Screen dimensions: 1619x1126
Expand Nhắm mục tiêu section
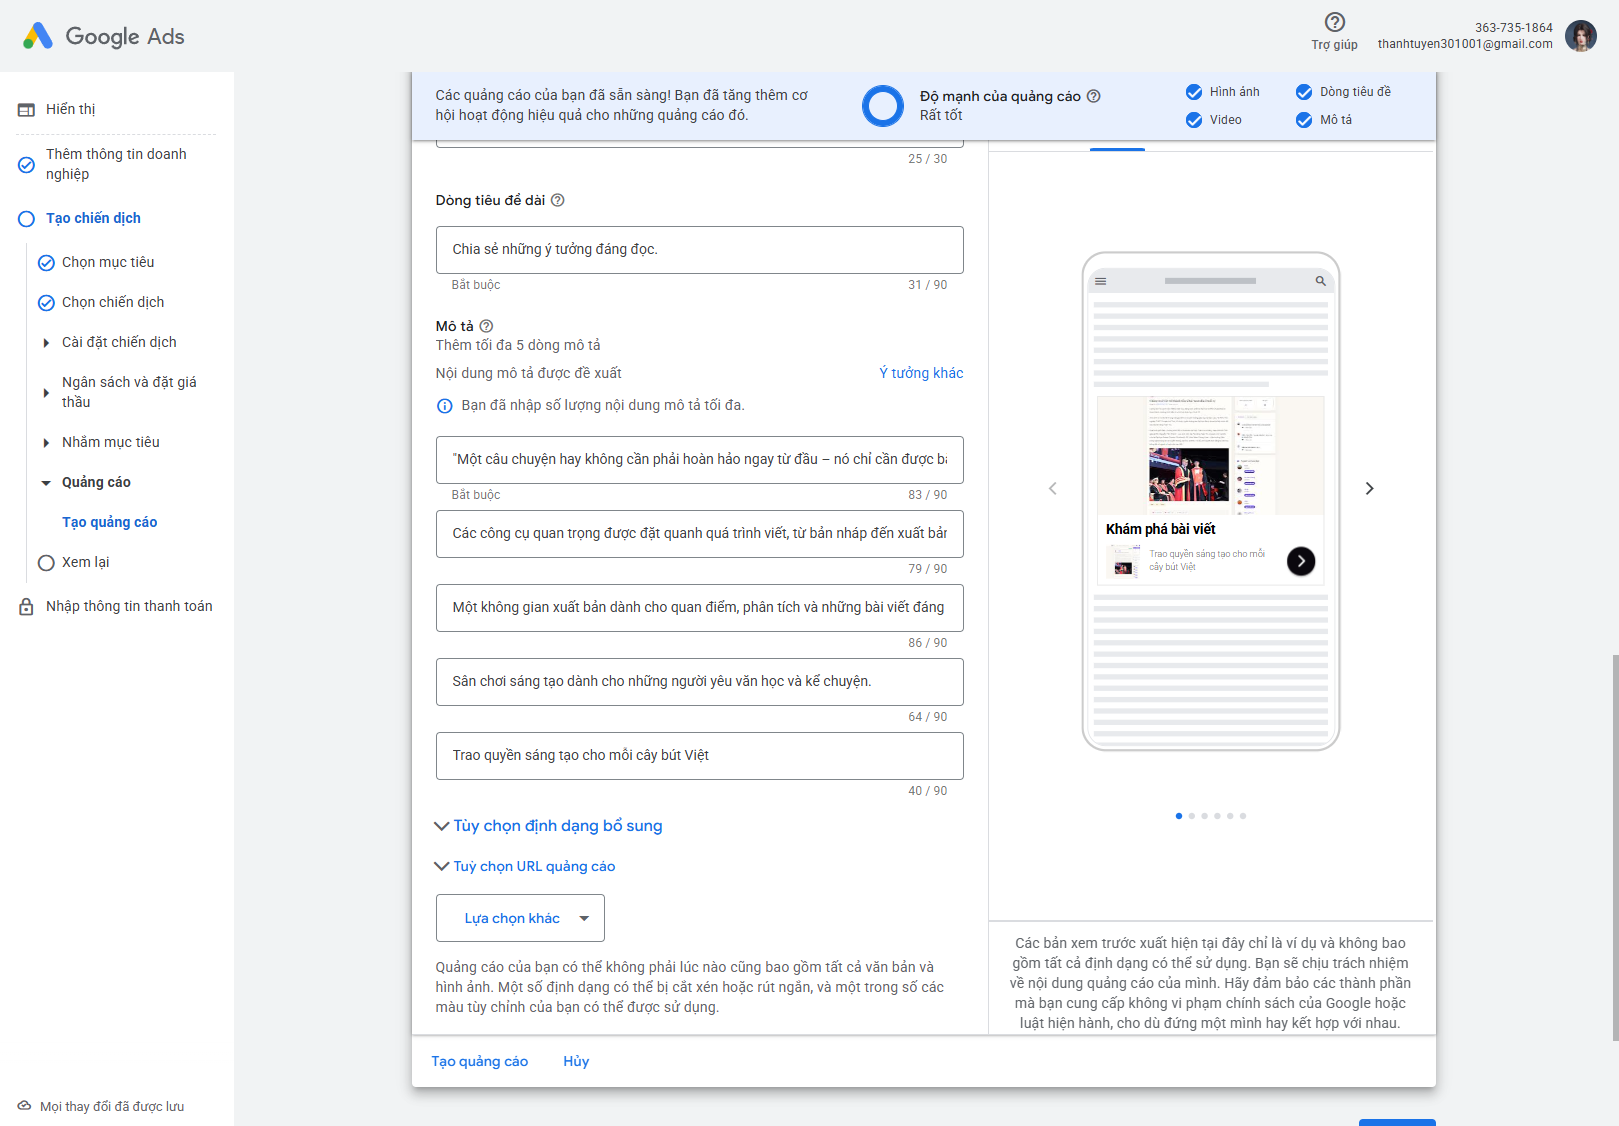tap(46, 443)
